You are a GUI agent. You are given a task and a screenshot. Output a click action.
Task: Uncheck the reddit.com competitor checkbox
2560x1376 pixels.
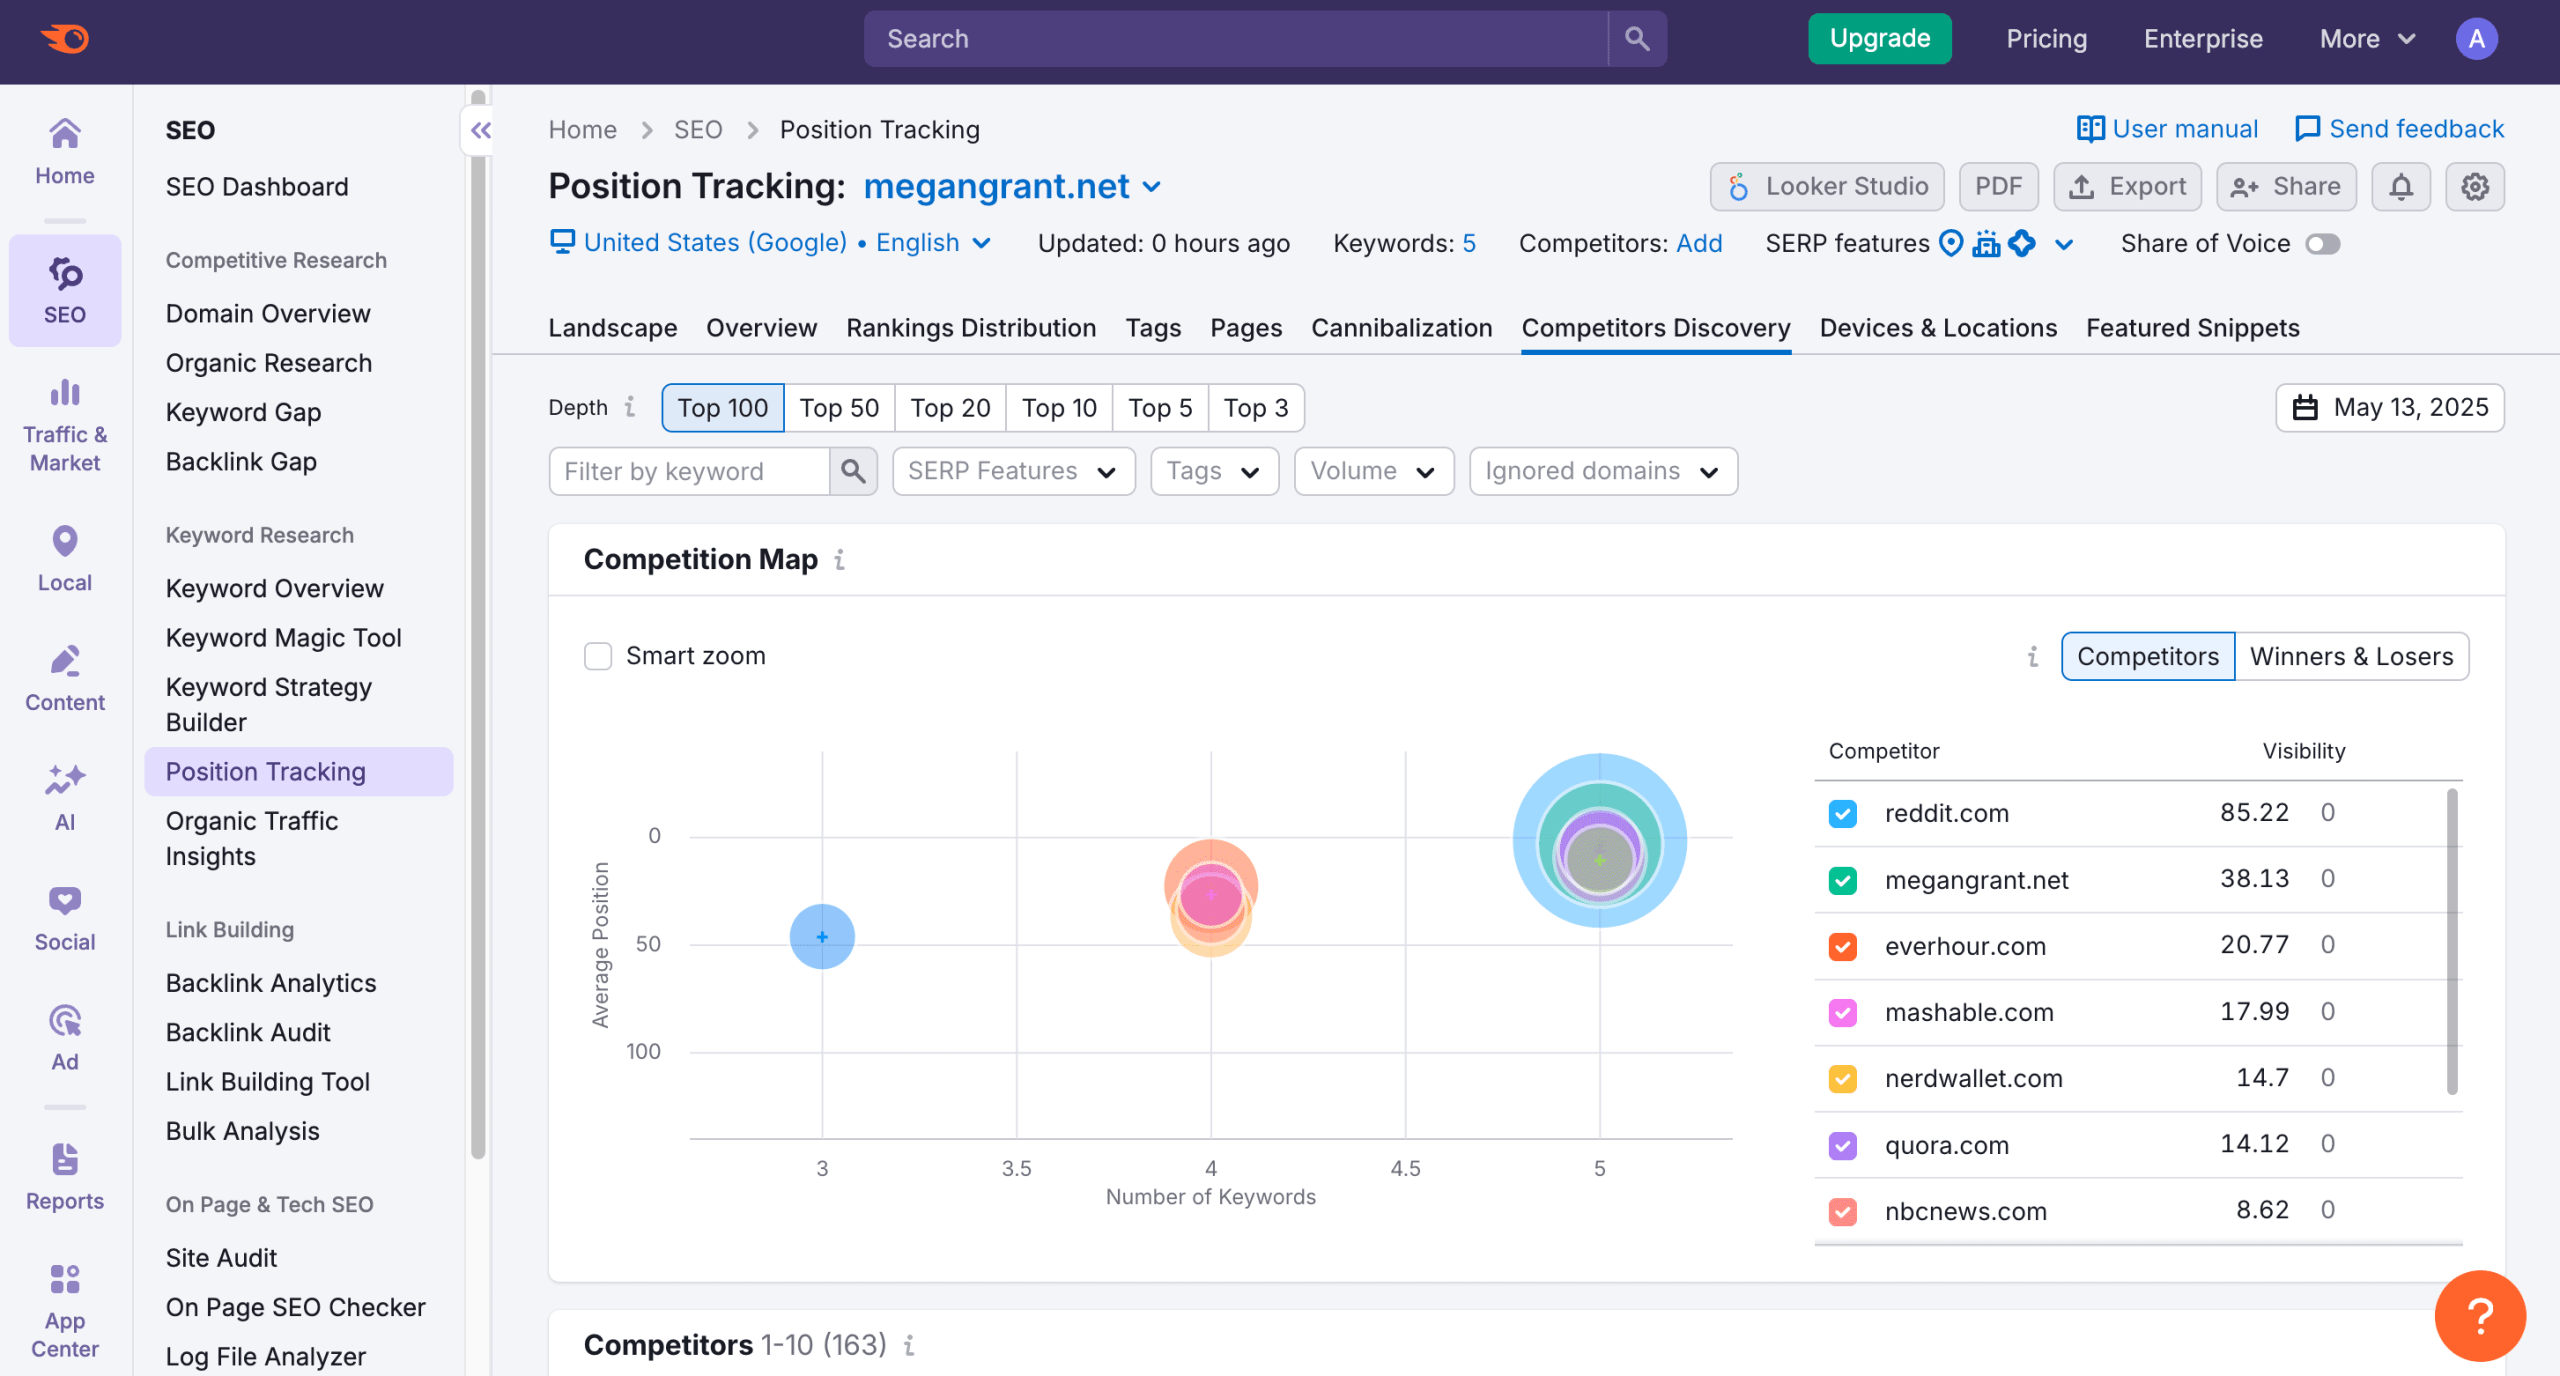tap(1843, 813)
